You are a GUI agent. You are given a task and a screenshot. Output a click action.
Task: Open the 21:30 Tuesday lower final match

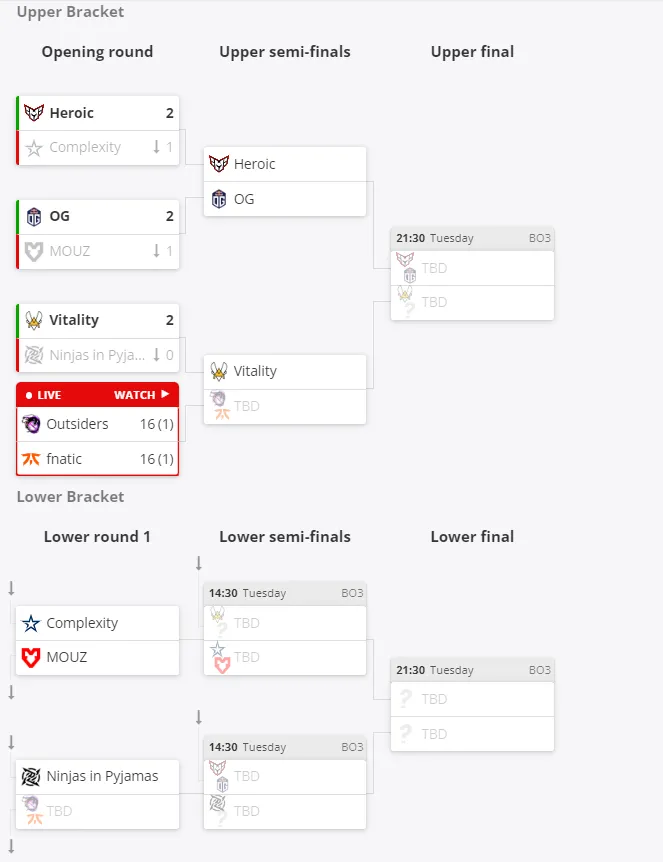click(472, 670)
